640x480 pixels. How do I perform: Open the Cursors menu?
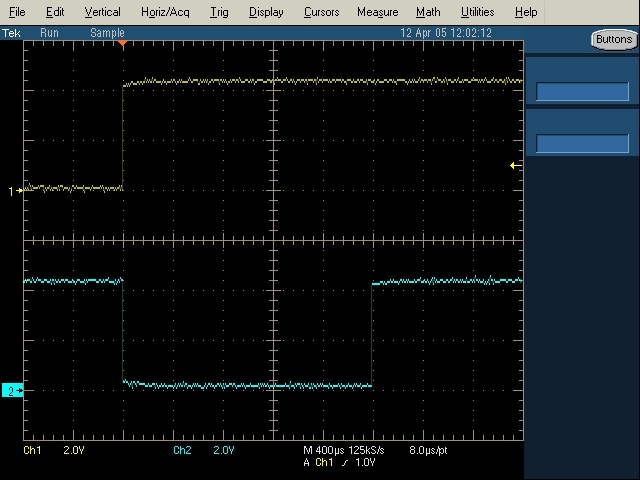coord(321,12)
